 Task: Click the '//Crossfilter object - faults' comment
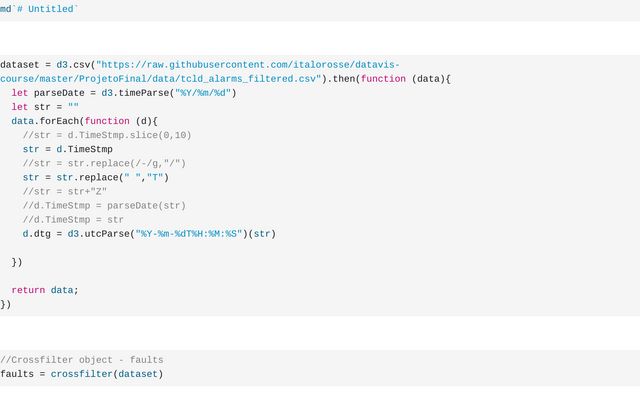(82, 360)
